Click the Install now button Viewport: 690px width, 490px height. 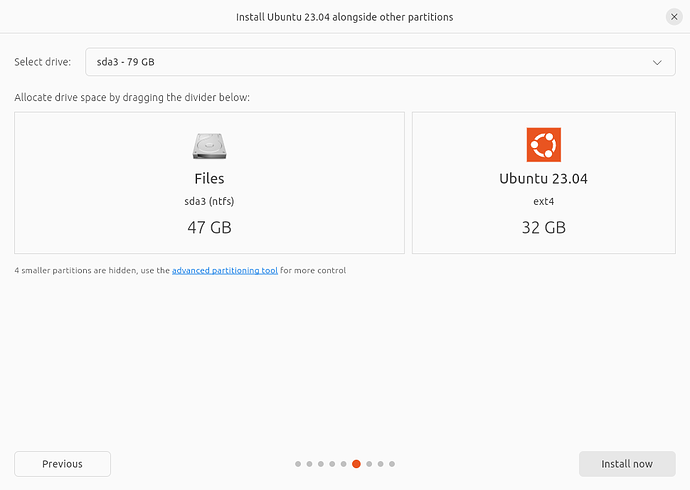[627, 464]
